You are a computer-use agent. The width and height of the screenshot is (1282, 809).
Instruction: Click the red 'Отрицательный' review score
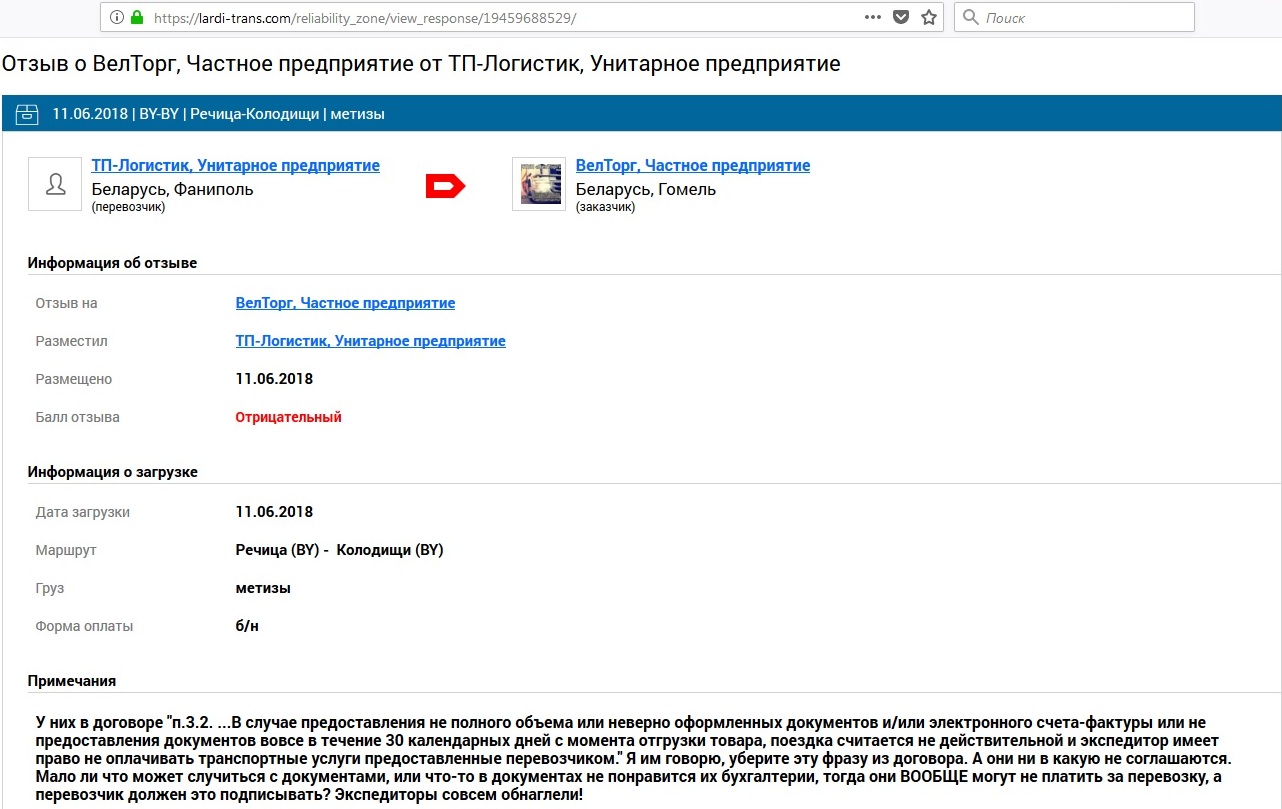[x=288, y=417]
